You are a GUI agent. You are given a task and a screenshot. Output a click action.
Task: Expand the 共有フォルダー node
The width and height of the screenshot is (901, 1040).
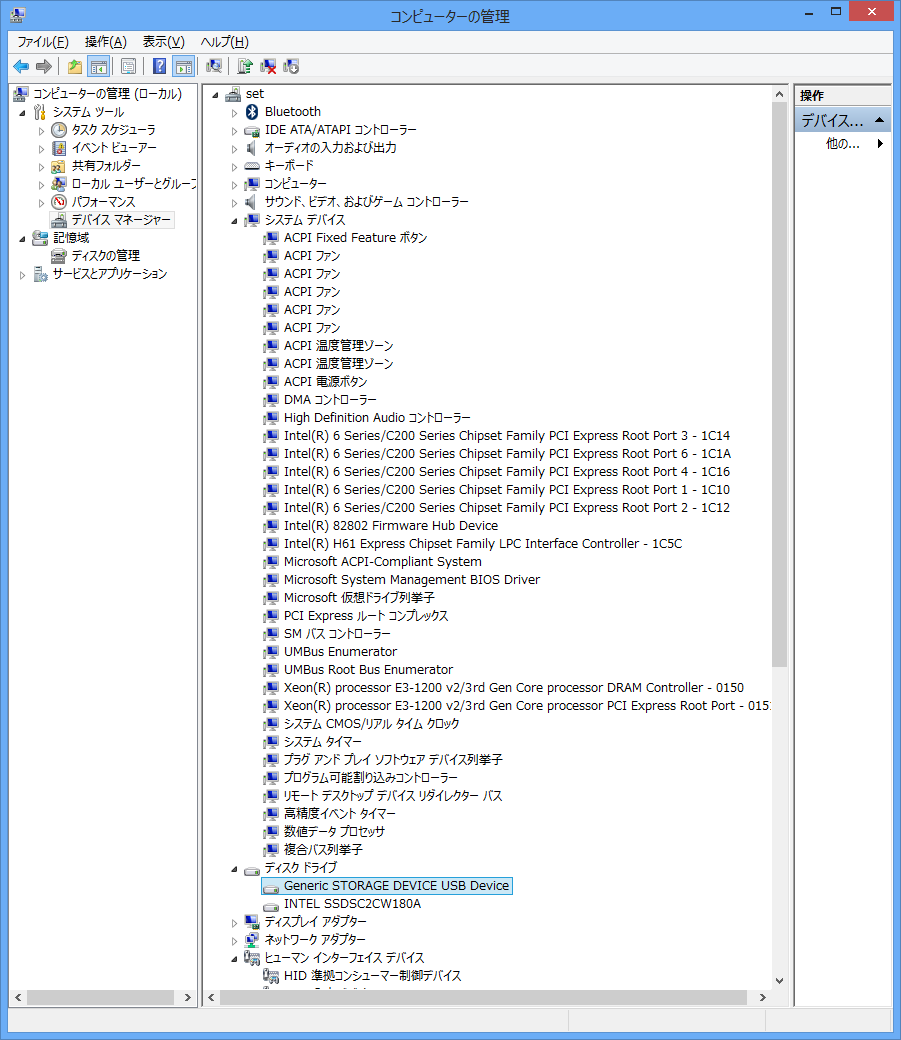41,166
